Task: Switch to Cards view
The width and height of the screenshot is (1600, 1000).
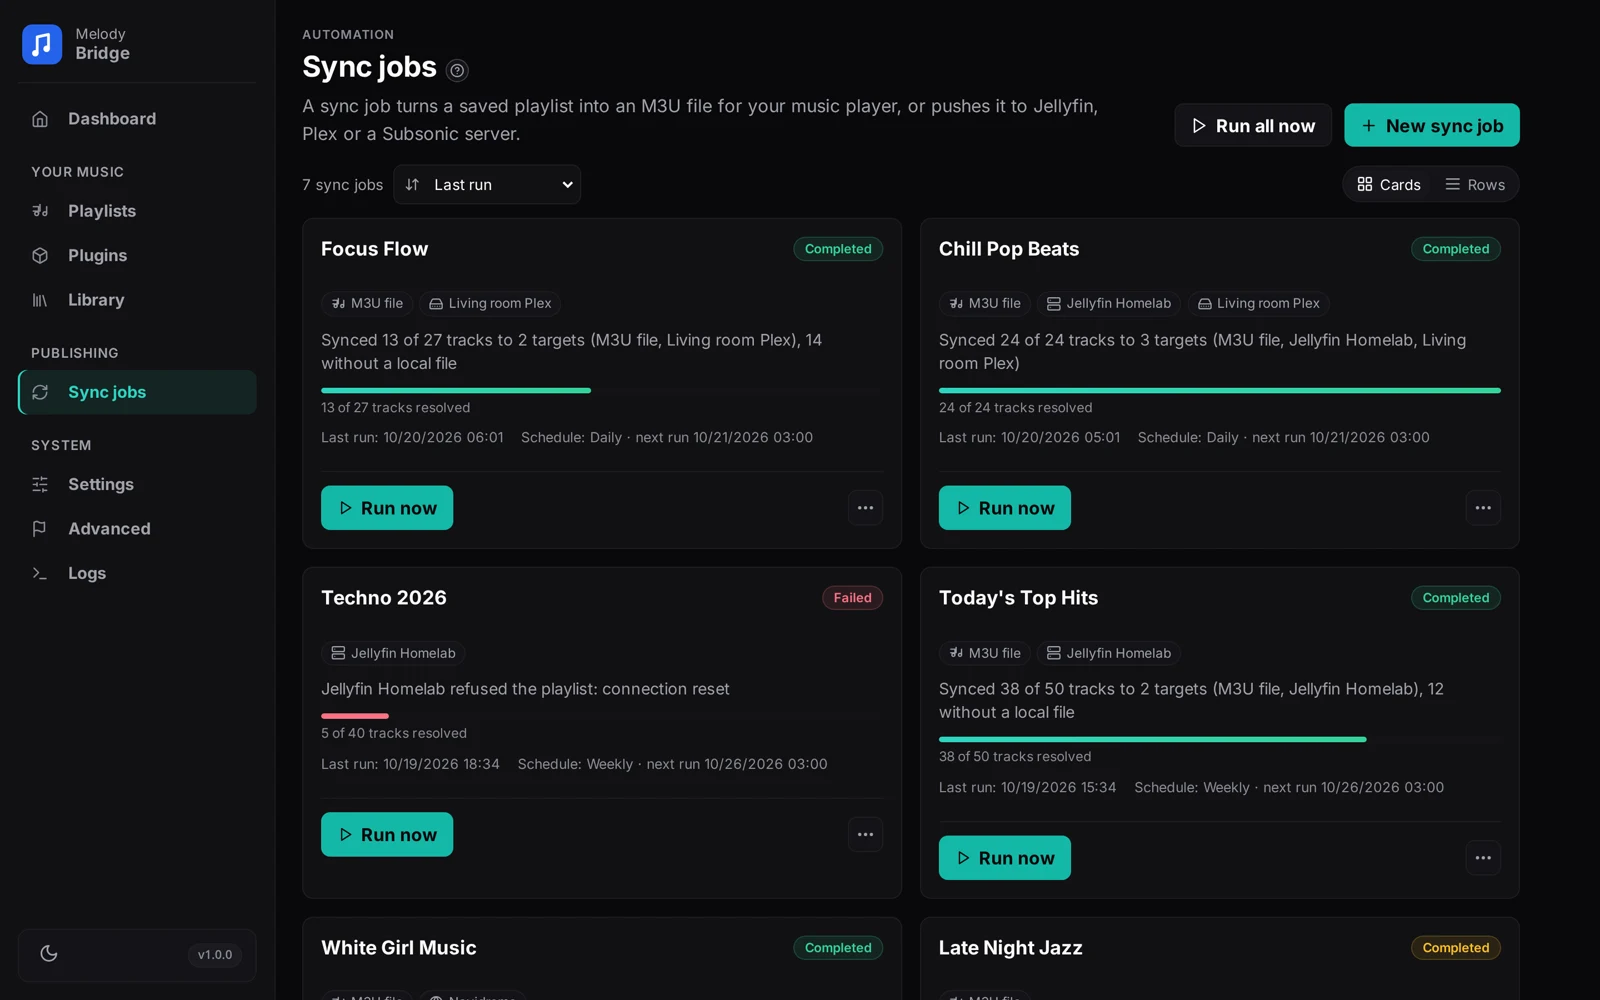Action: coord(1389,185)
